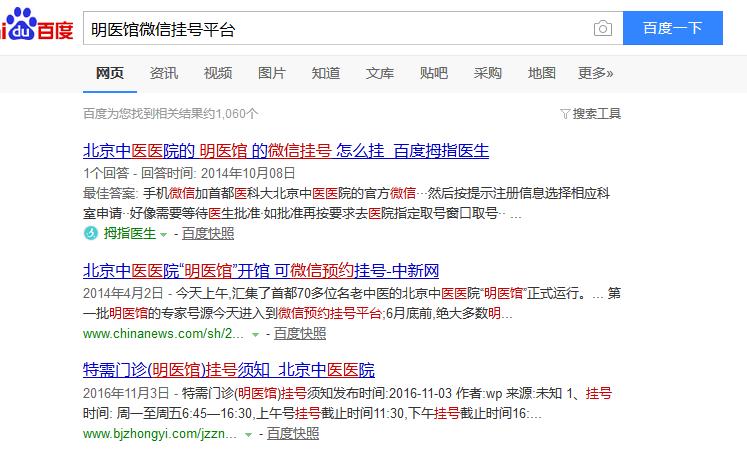Image resolution: width=747 pixels, height=456 pixels.
Task: Open 百度快照 for 拇指医生 result
Action: click(208, 233)
